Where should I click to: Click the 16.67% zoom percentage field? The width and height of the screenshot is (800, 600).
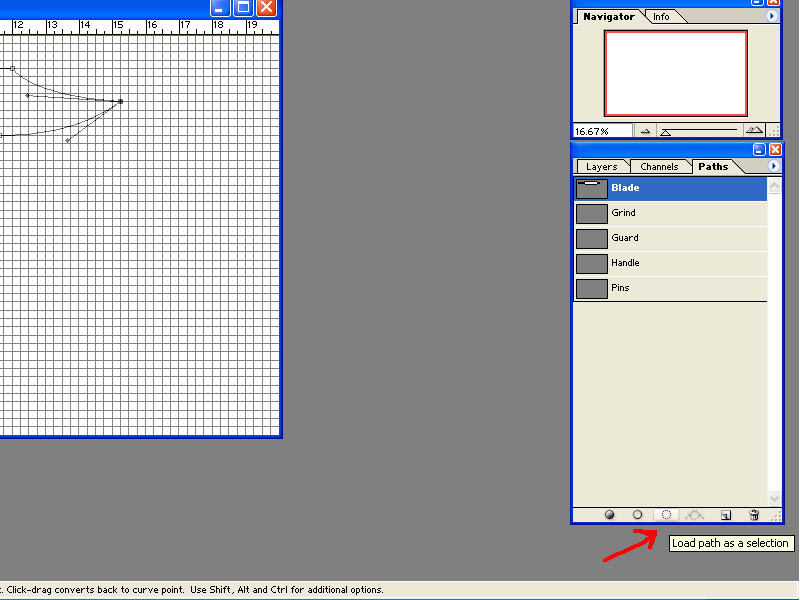[x=603, y=131]
